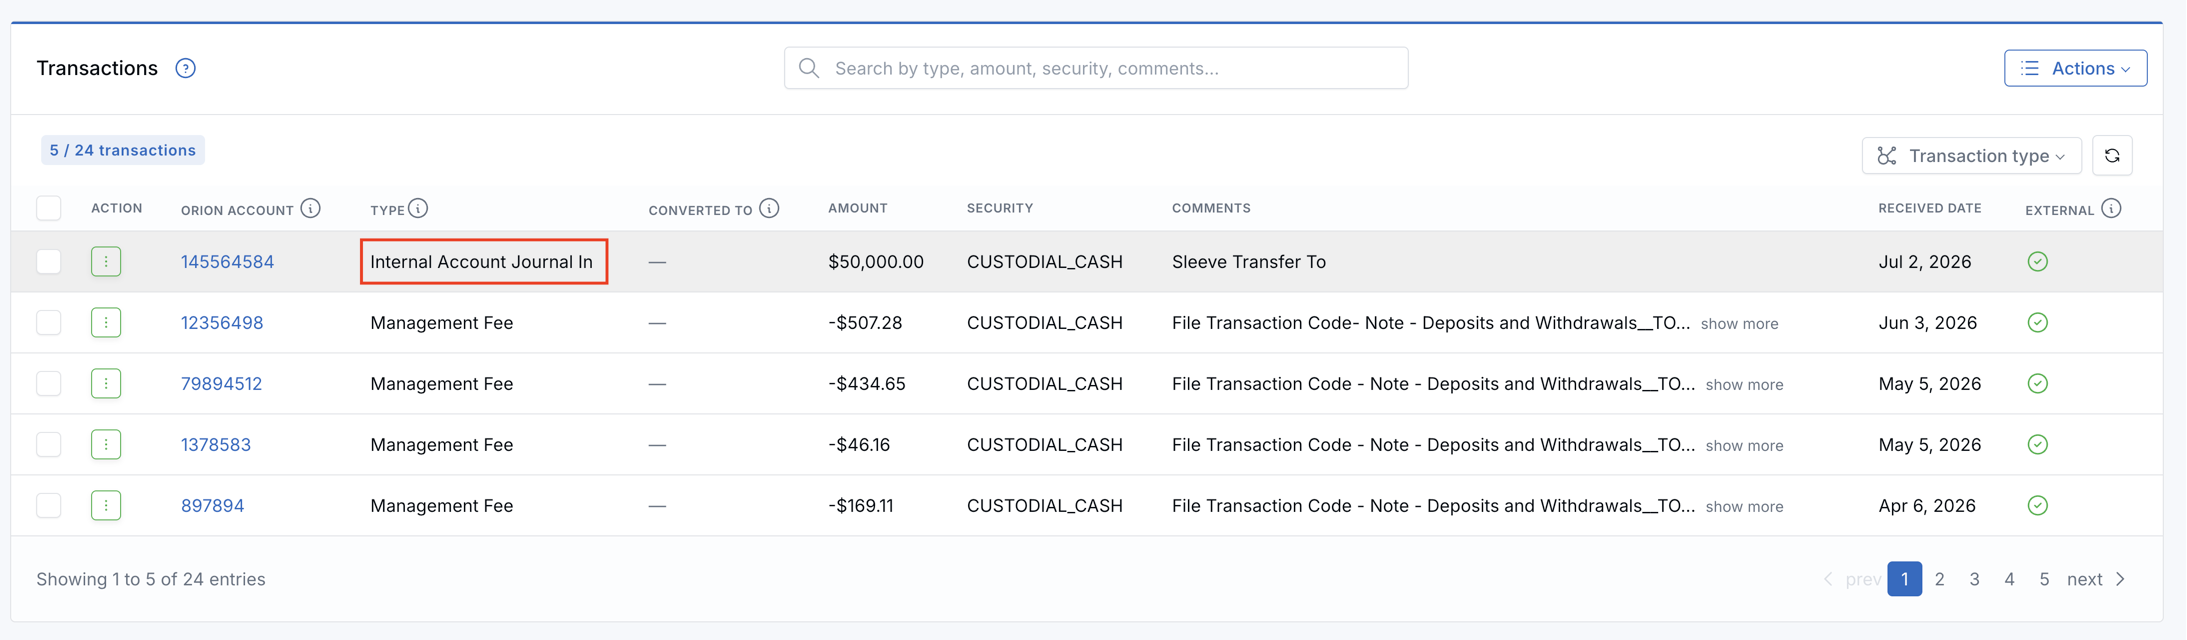Open action menu for account 79894512
This screenshot has width=2187, height=640.
click(x=106, y=384)
